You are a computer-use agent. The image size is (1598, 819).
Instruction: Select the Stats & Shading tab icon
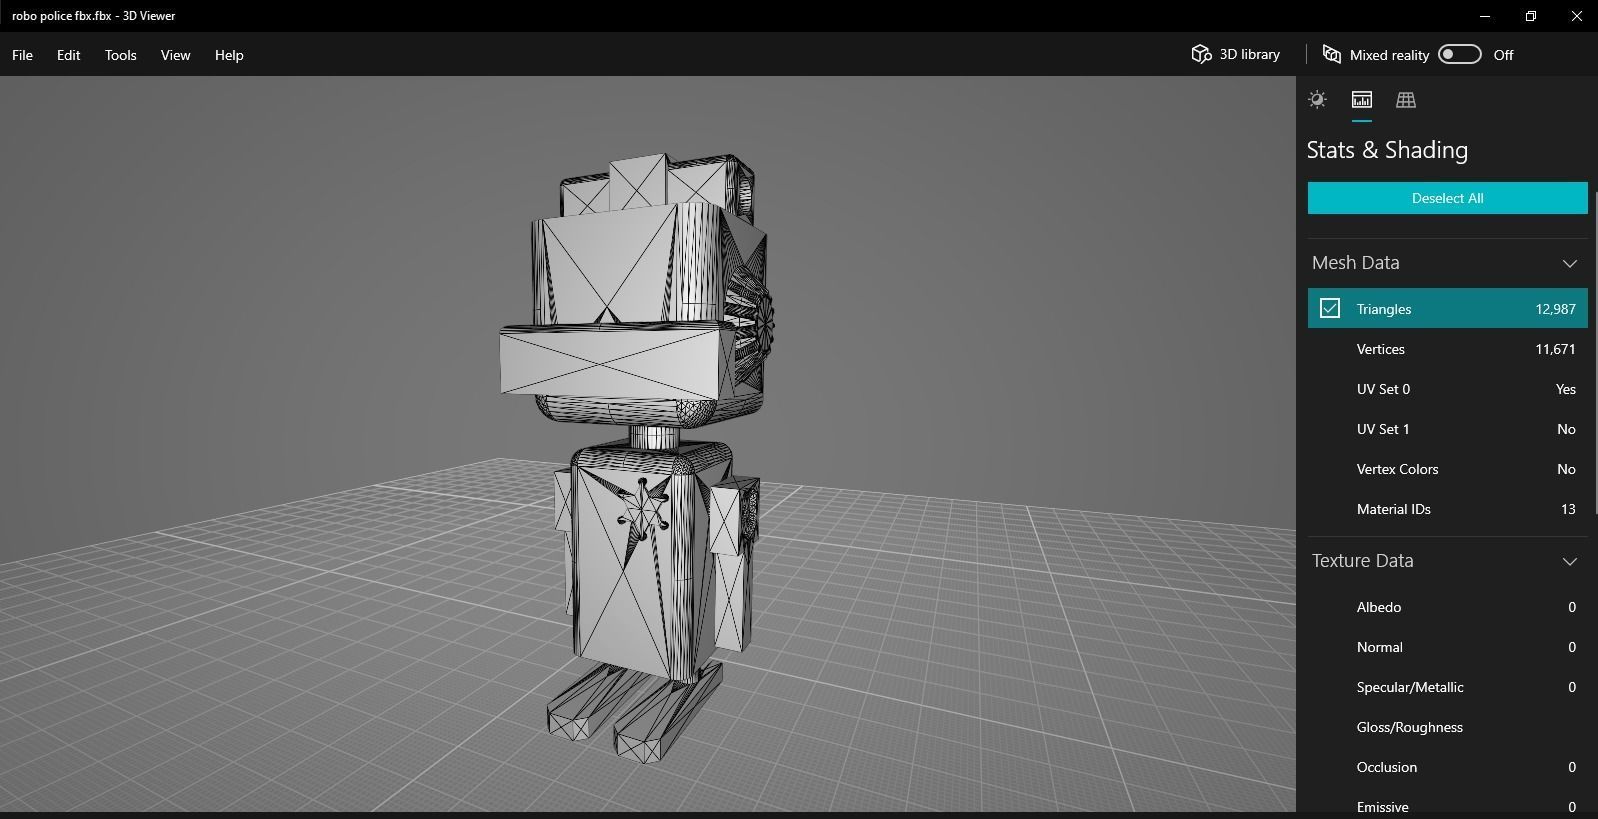point(1361,99)
